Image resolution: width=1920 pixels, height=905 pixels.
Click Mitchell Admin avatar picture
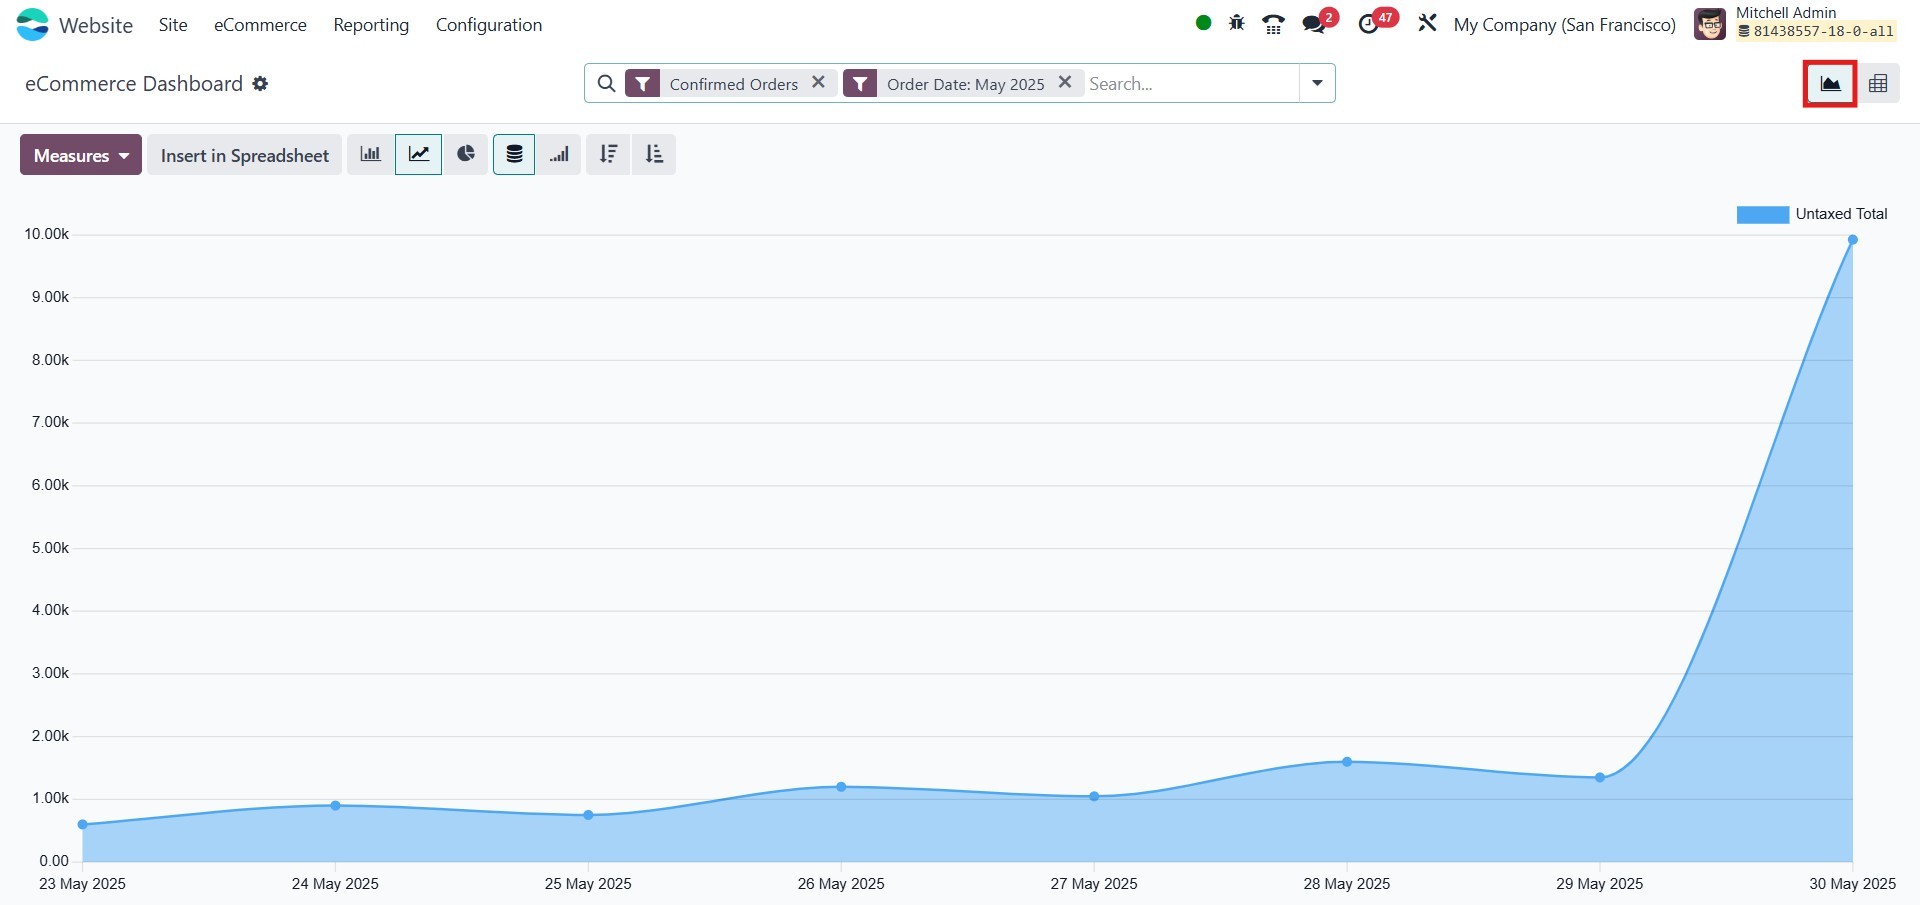coord(1710,24)
